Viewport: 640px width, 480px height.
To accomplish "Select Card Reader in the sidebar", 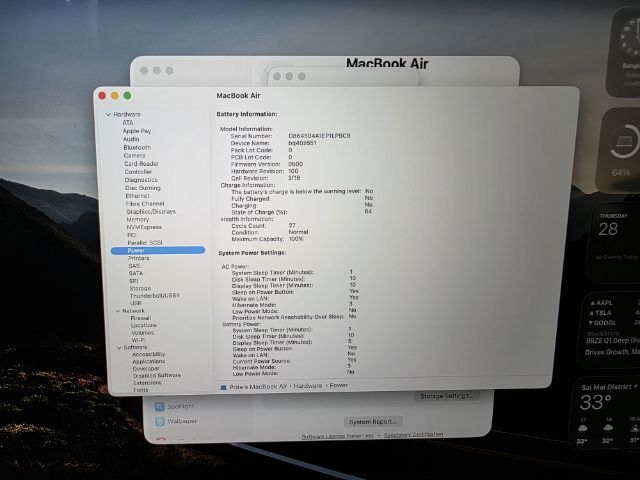I will [x=141, y=164].
